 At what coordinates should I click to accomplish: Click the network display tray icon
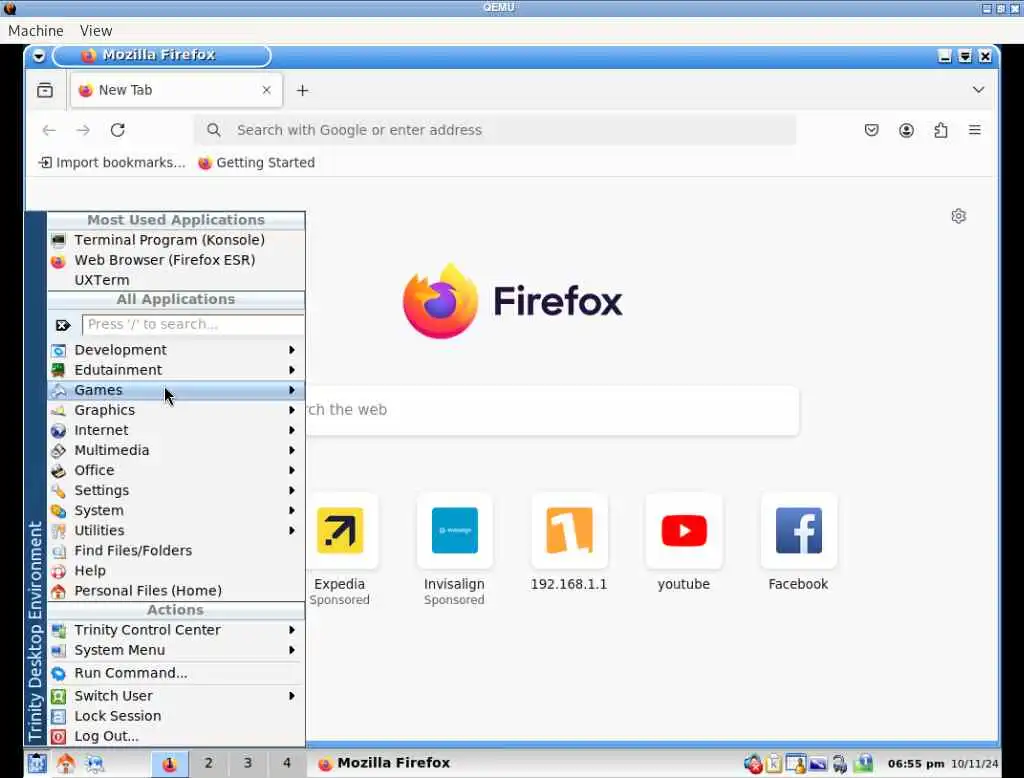[818, 764]
